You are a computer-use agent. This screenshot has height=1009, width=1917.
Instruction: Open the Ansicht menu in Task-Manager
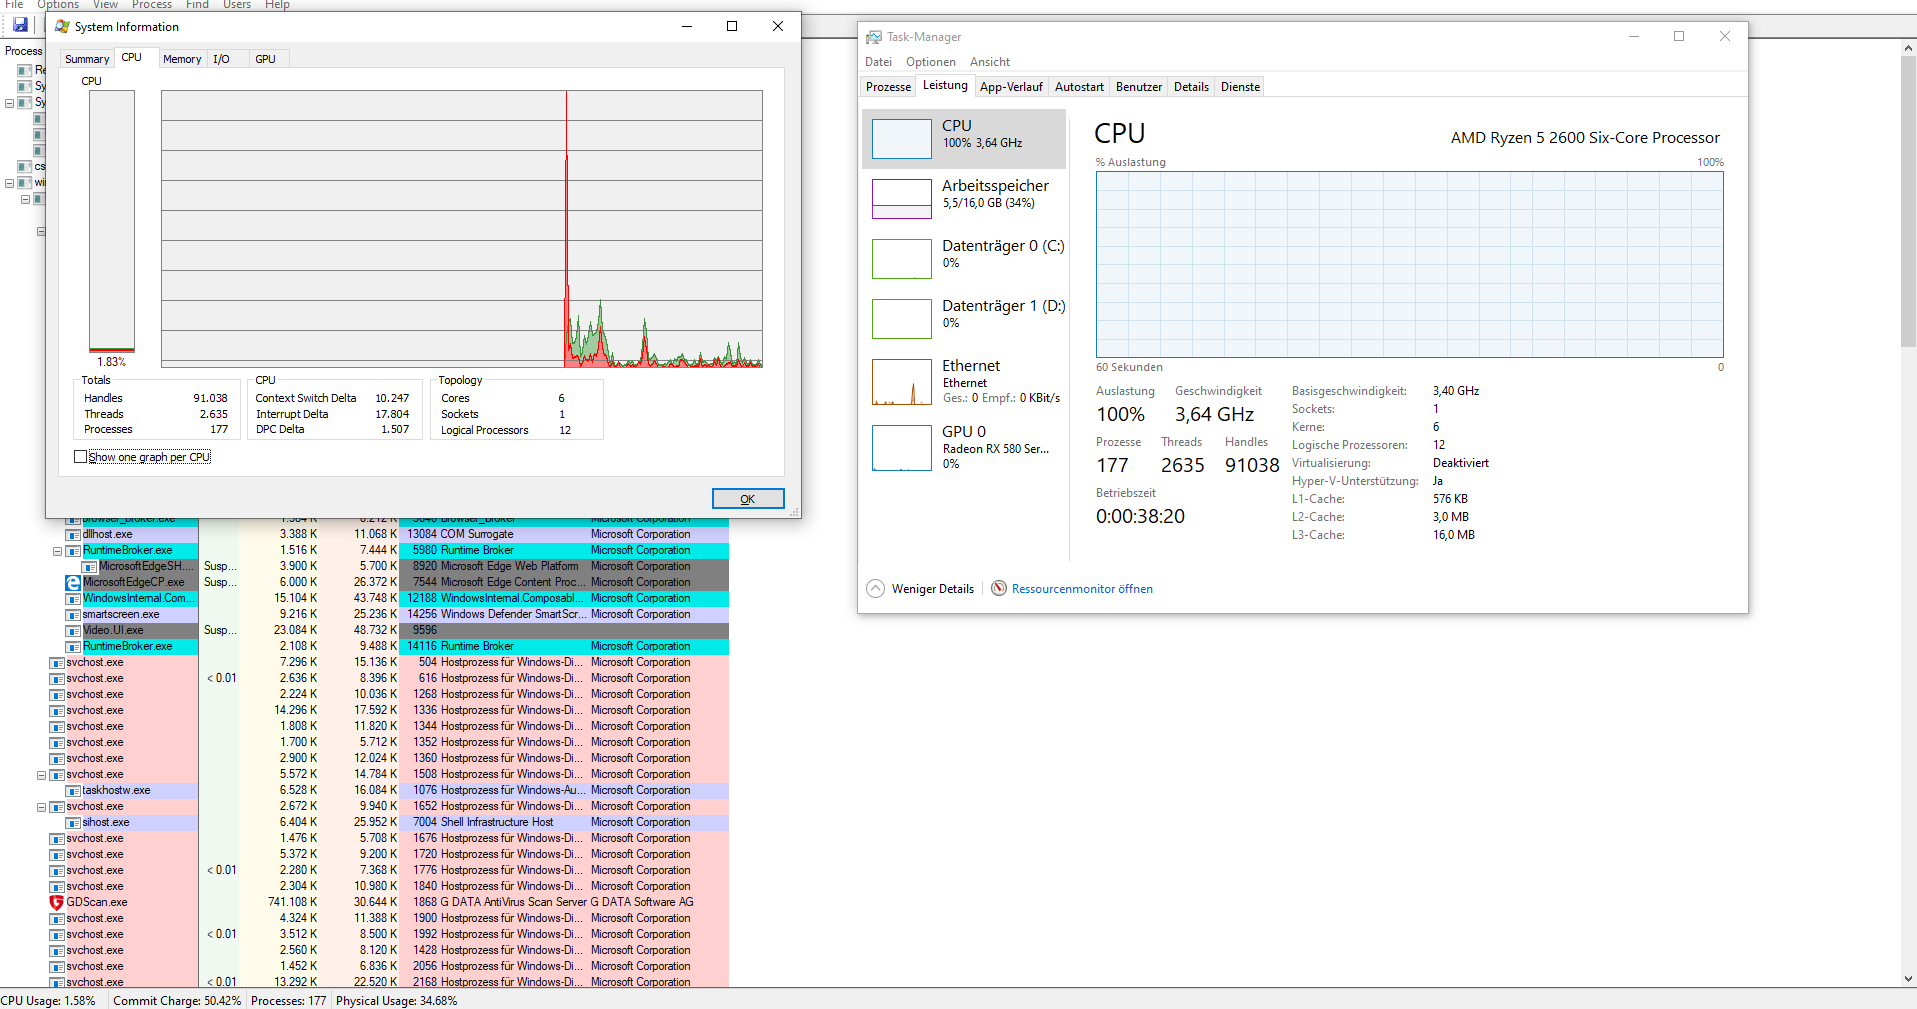click(x=990, y=62)
